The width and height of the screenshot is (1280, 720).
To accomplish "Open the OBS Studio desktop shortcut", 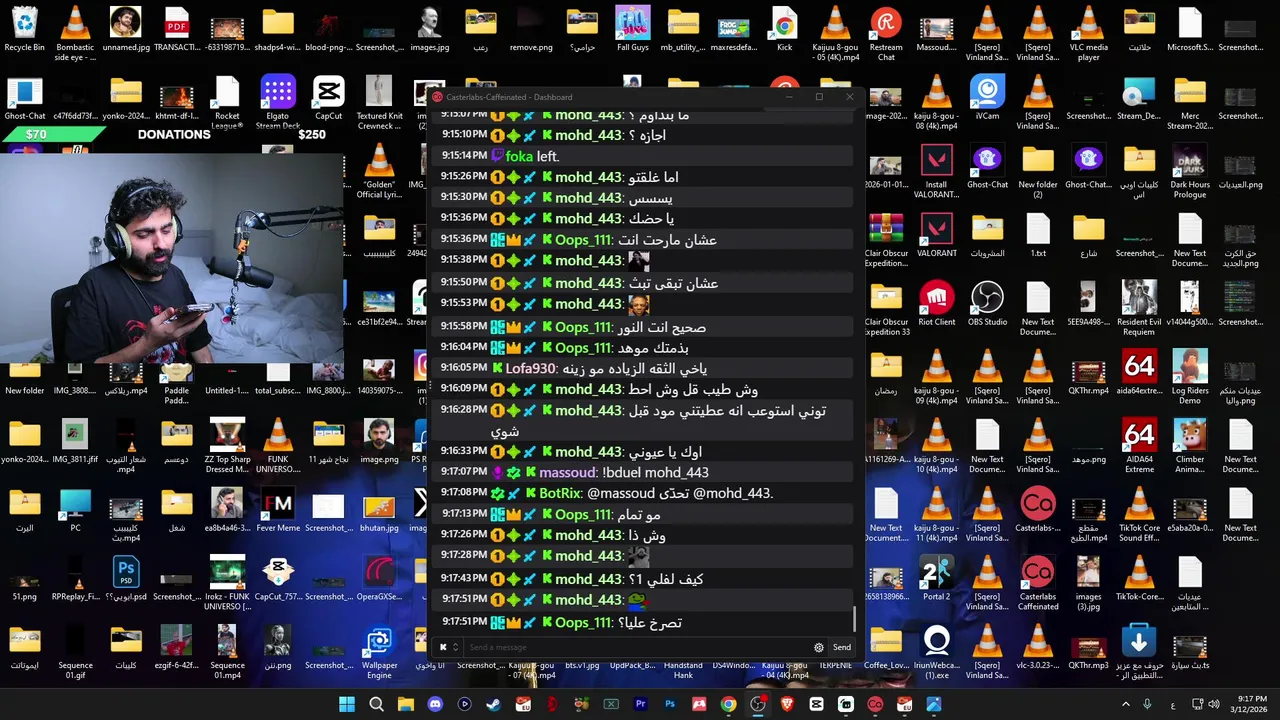I will click(987, 304).
